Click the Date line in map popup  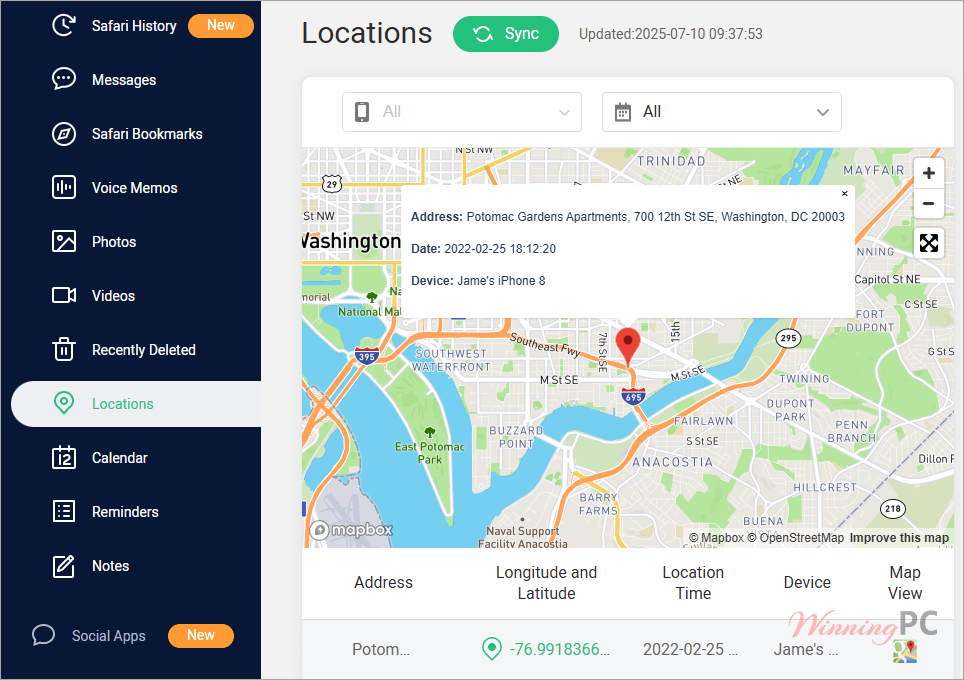pyautogui.click(x=483, y=249)
